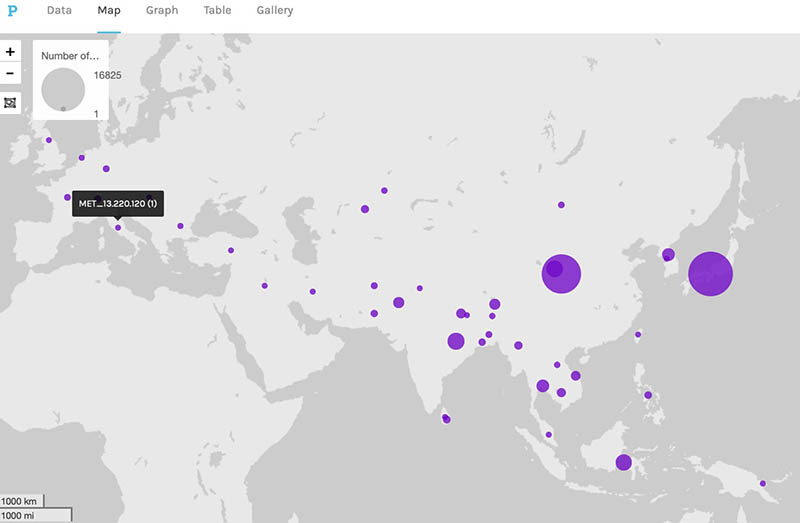800x523 pixels.
Task: Select the large purple circle over China
Action: click(561, 271)
